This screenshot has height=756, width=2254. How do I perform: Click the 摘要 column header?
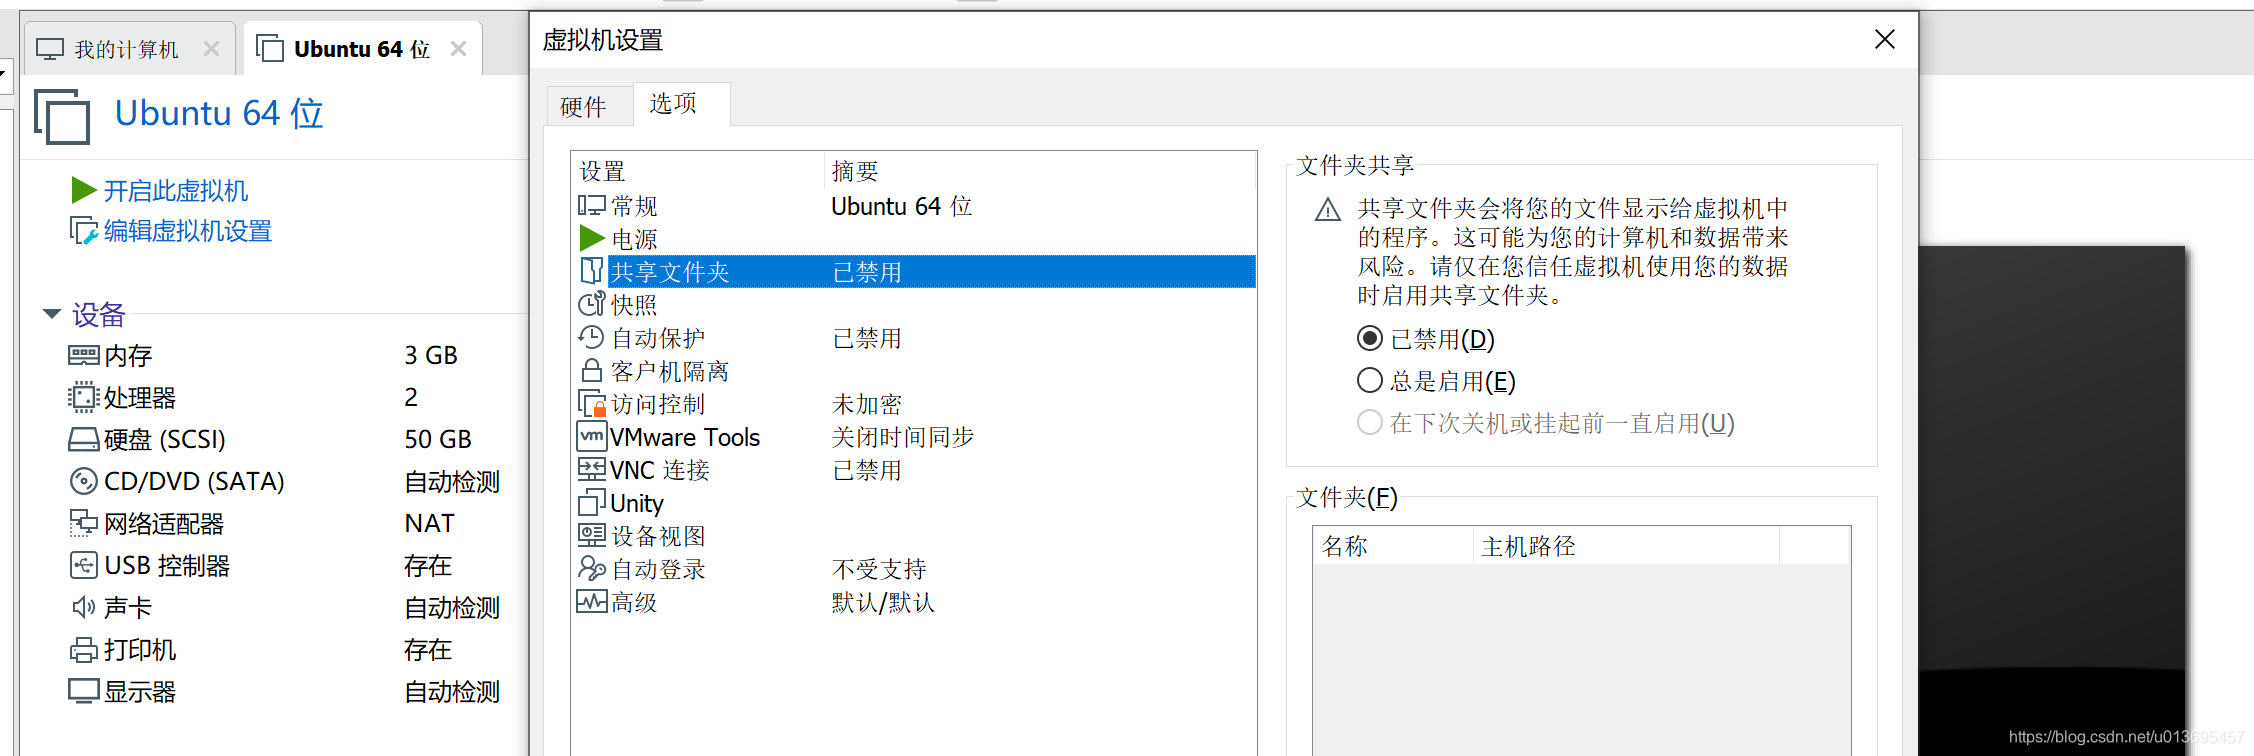[x=1040, y=171]
